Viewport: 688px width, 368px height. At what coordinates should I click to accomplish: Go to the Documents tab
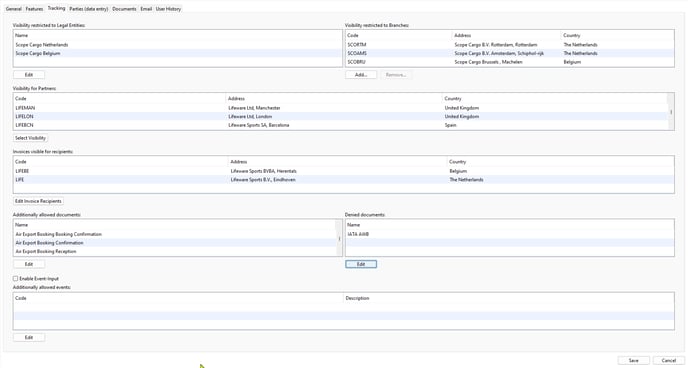click(124, 9)
